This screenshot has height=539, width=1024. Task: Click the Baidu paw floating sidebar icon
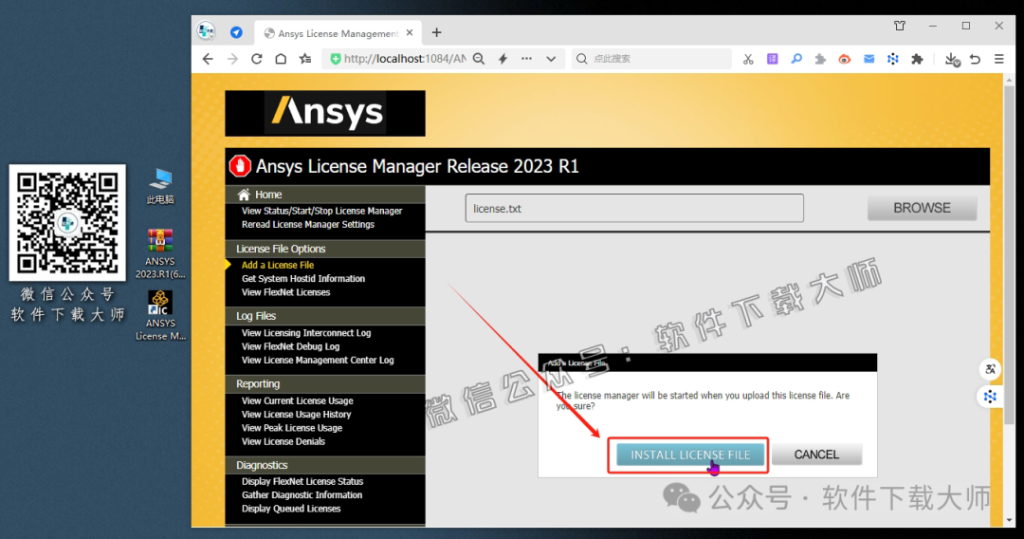[x=990, y=397]
